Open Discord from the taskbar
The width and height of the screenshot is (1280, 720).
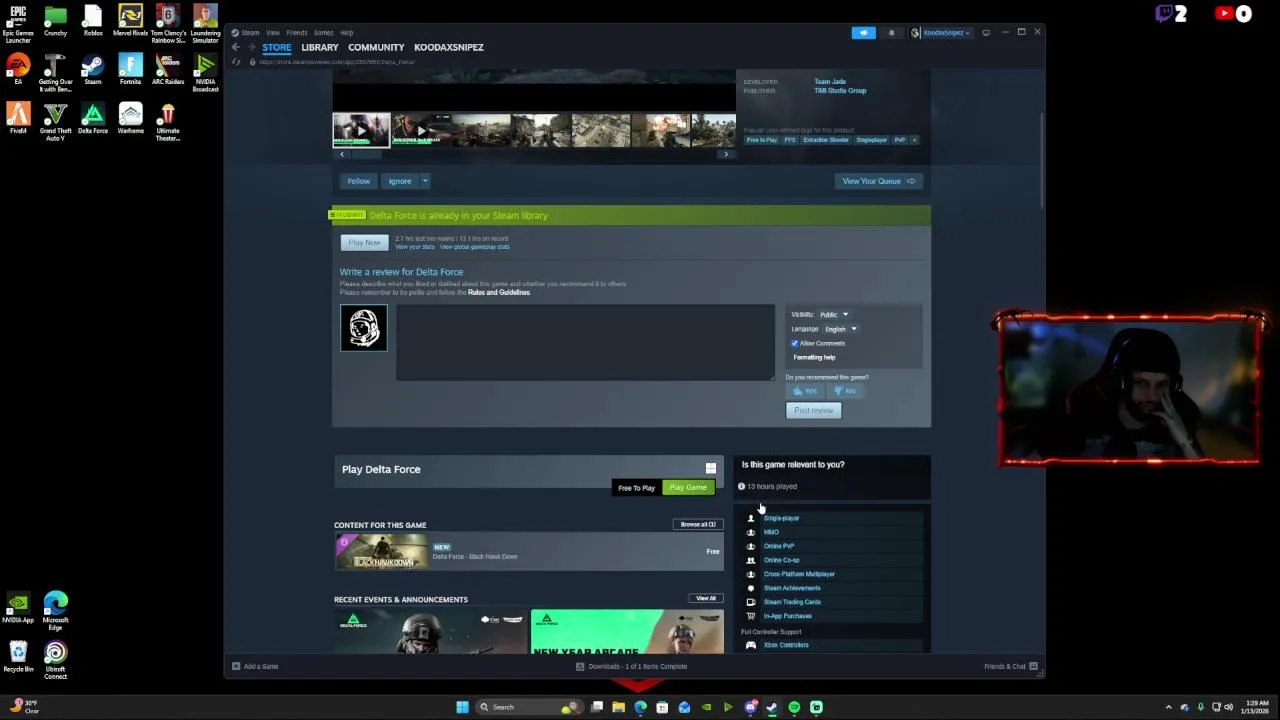click(750, 707)
